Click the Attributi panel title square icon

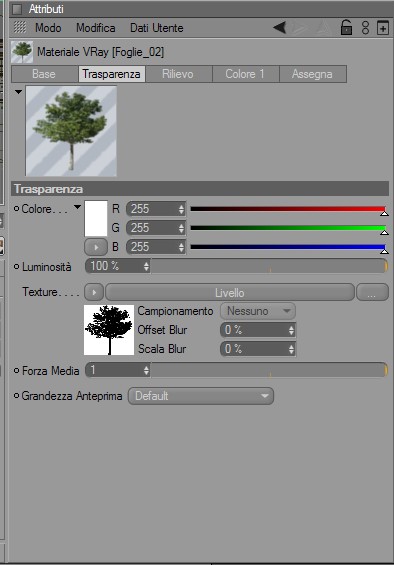[17, 9]
